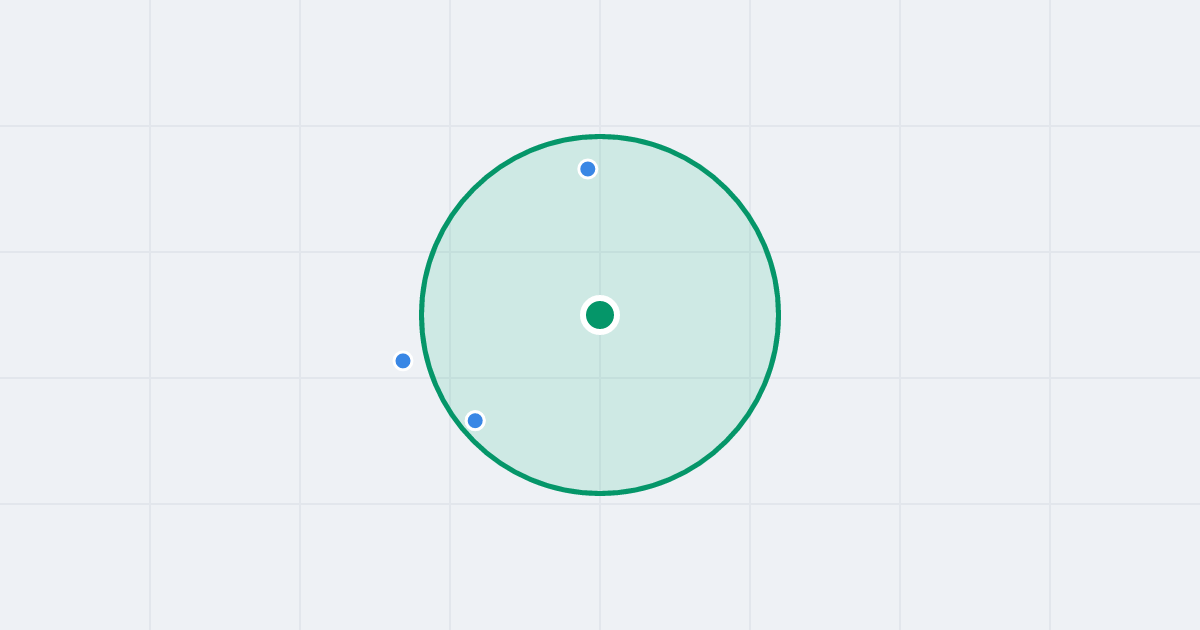Click the green center marker of the circle
The image size is (1200, 630).
600,315
